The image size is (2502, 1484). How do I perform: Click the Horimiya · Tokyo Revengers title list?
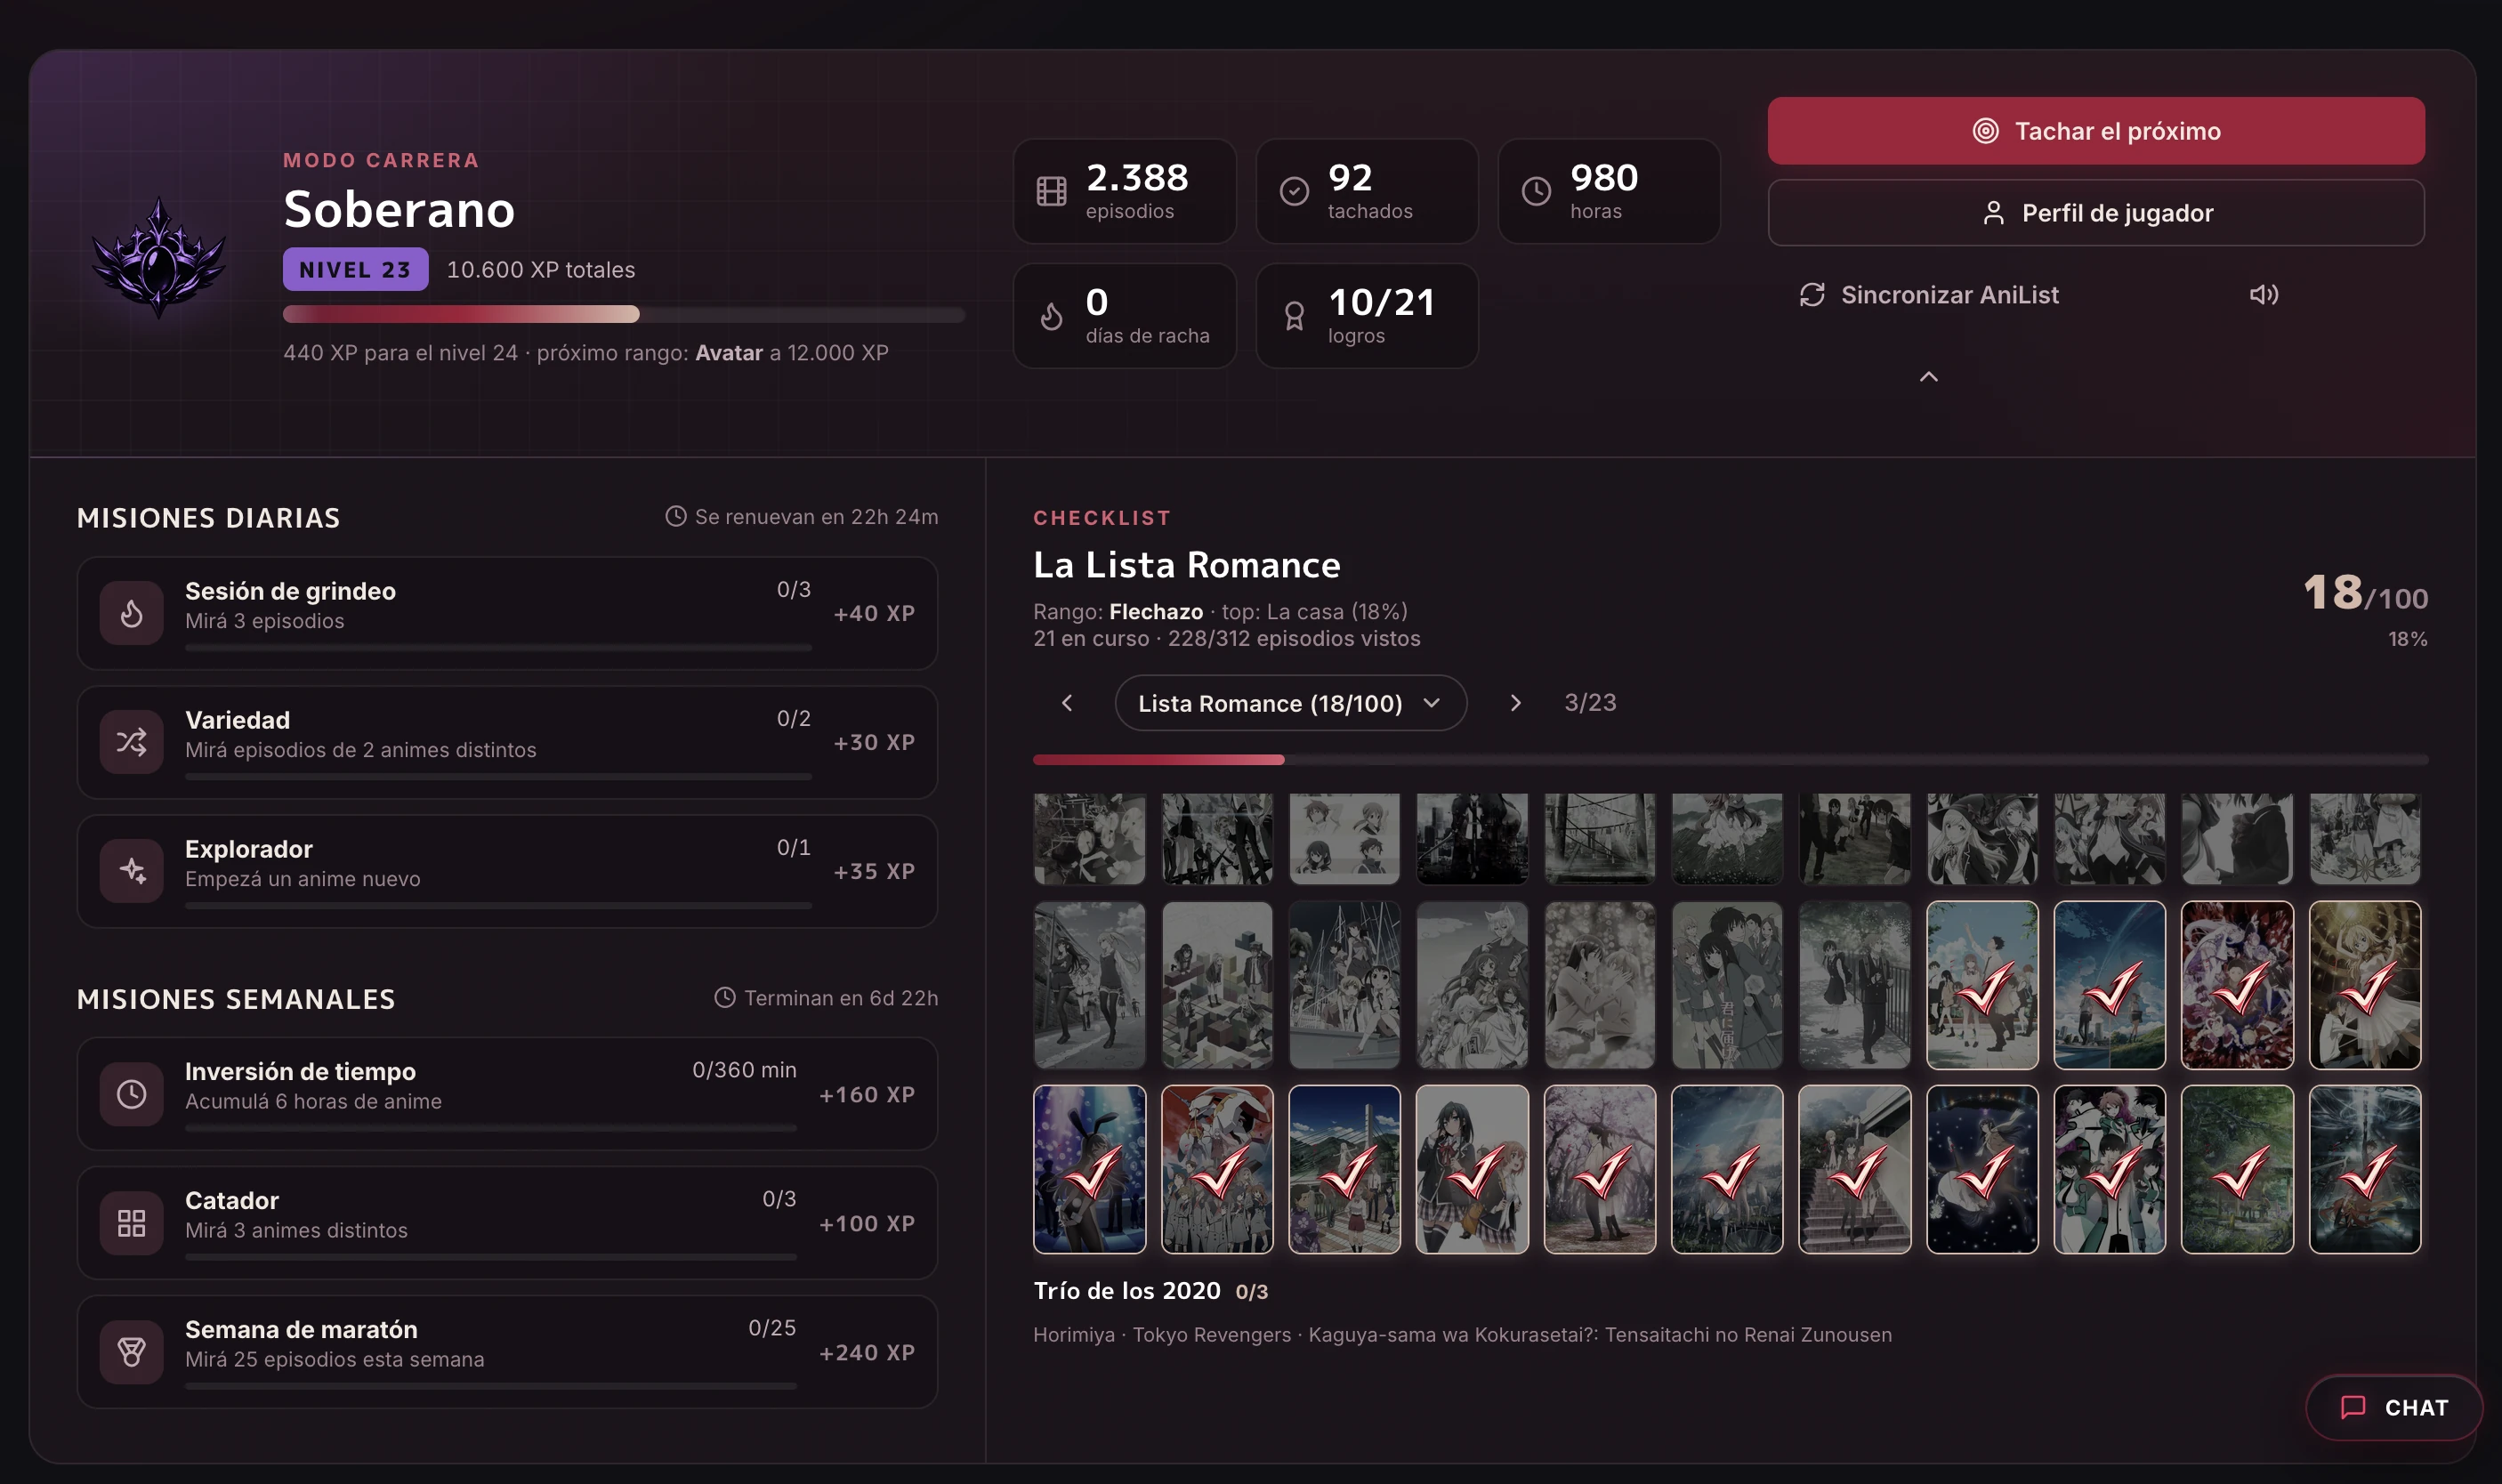pos(1462,1334)
